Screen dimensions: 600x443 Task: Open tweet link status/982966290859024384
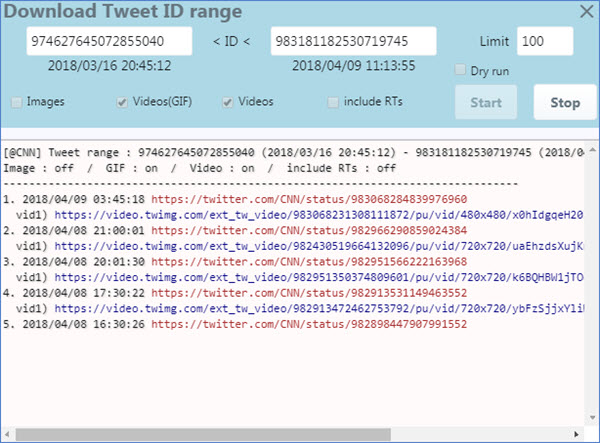click(309, 231)
